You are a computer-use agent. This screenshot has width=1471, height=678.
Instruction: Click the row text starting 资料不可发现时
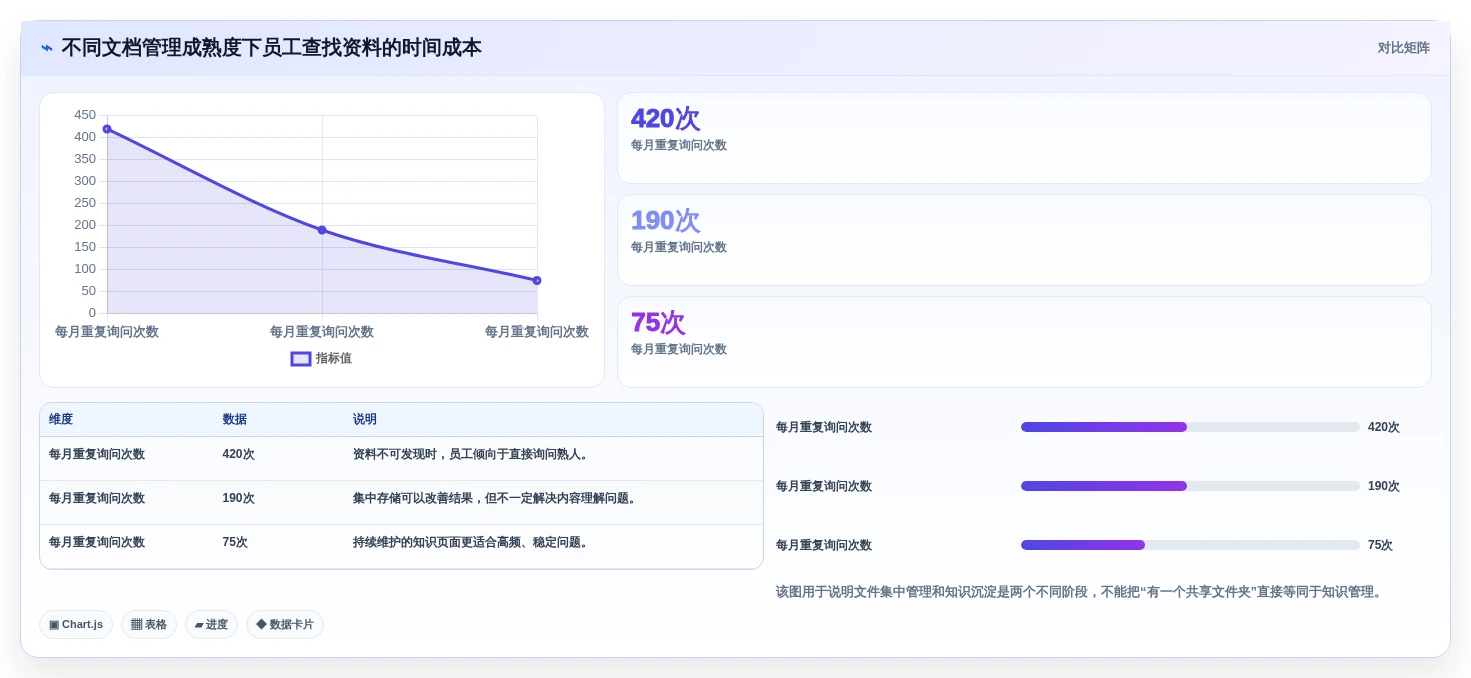click(x=472, y=454)
